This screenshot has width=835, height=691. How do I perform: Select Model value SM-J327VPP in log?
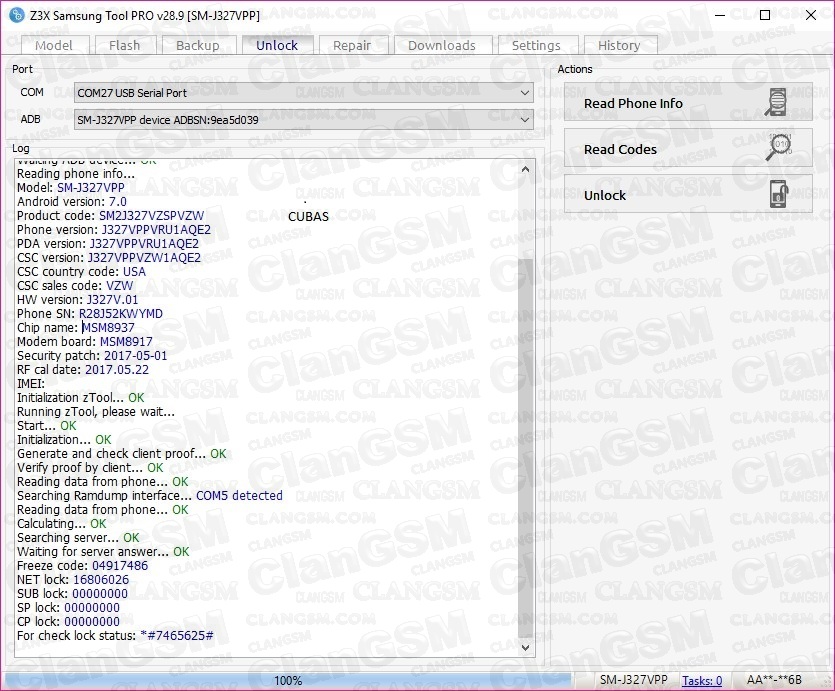click(91, 187)
